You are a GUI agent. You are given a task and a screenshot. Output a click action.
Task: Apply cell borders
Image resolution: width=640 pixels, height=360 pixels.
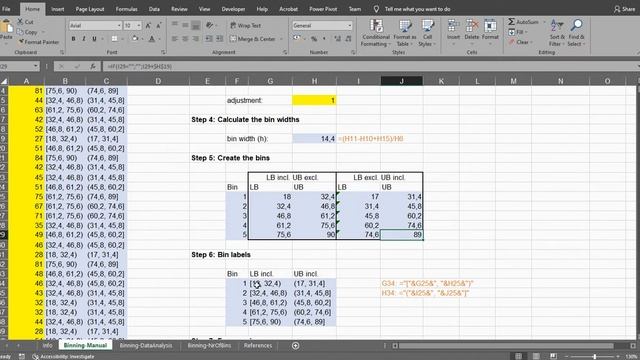click(114, 39)
